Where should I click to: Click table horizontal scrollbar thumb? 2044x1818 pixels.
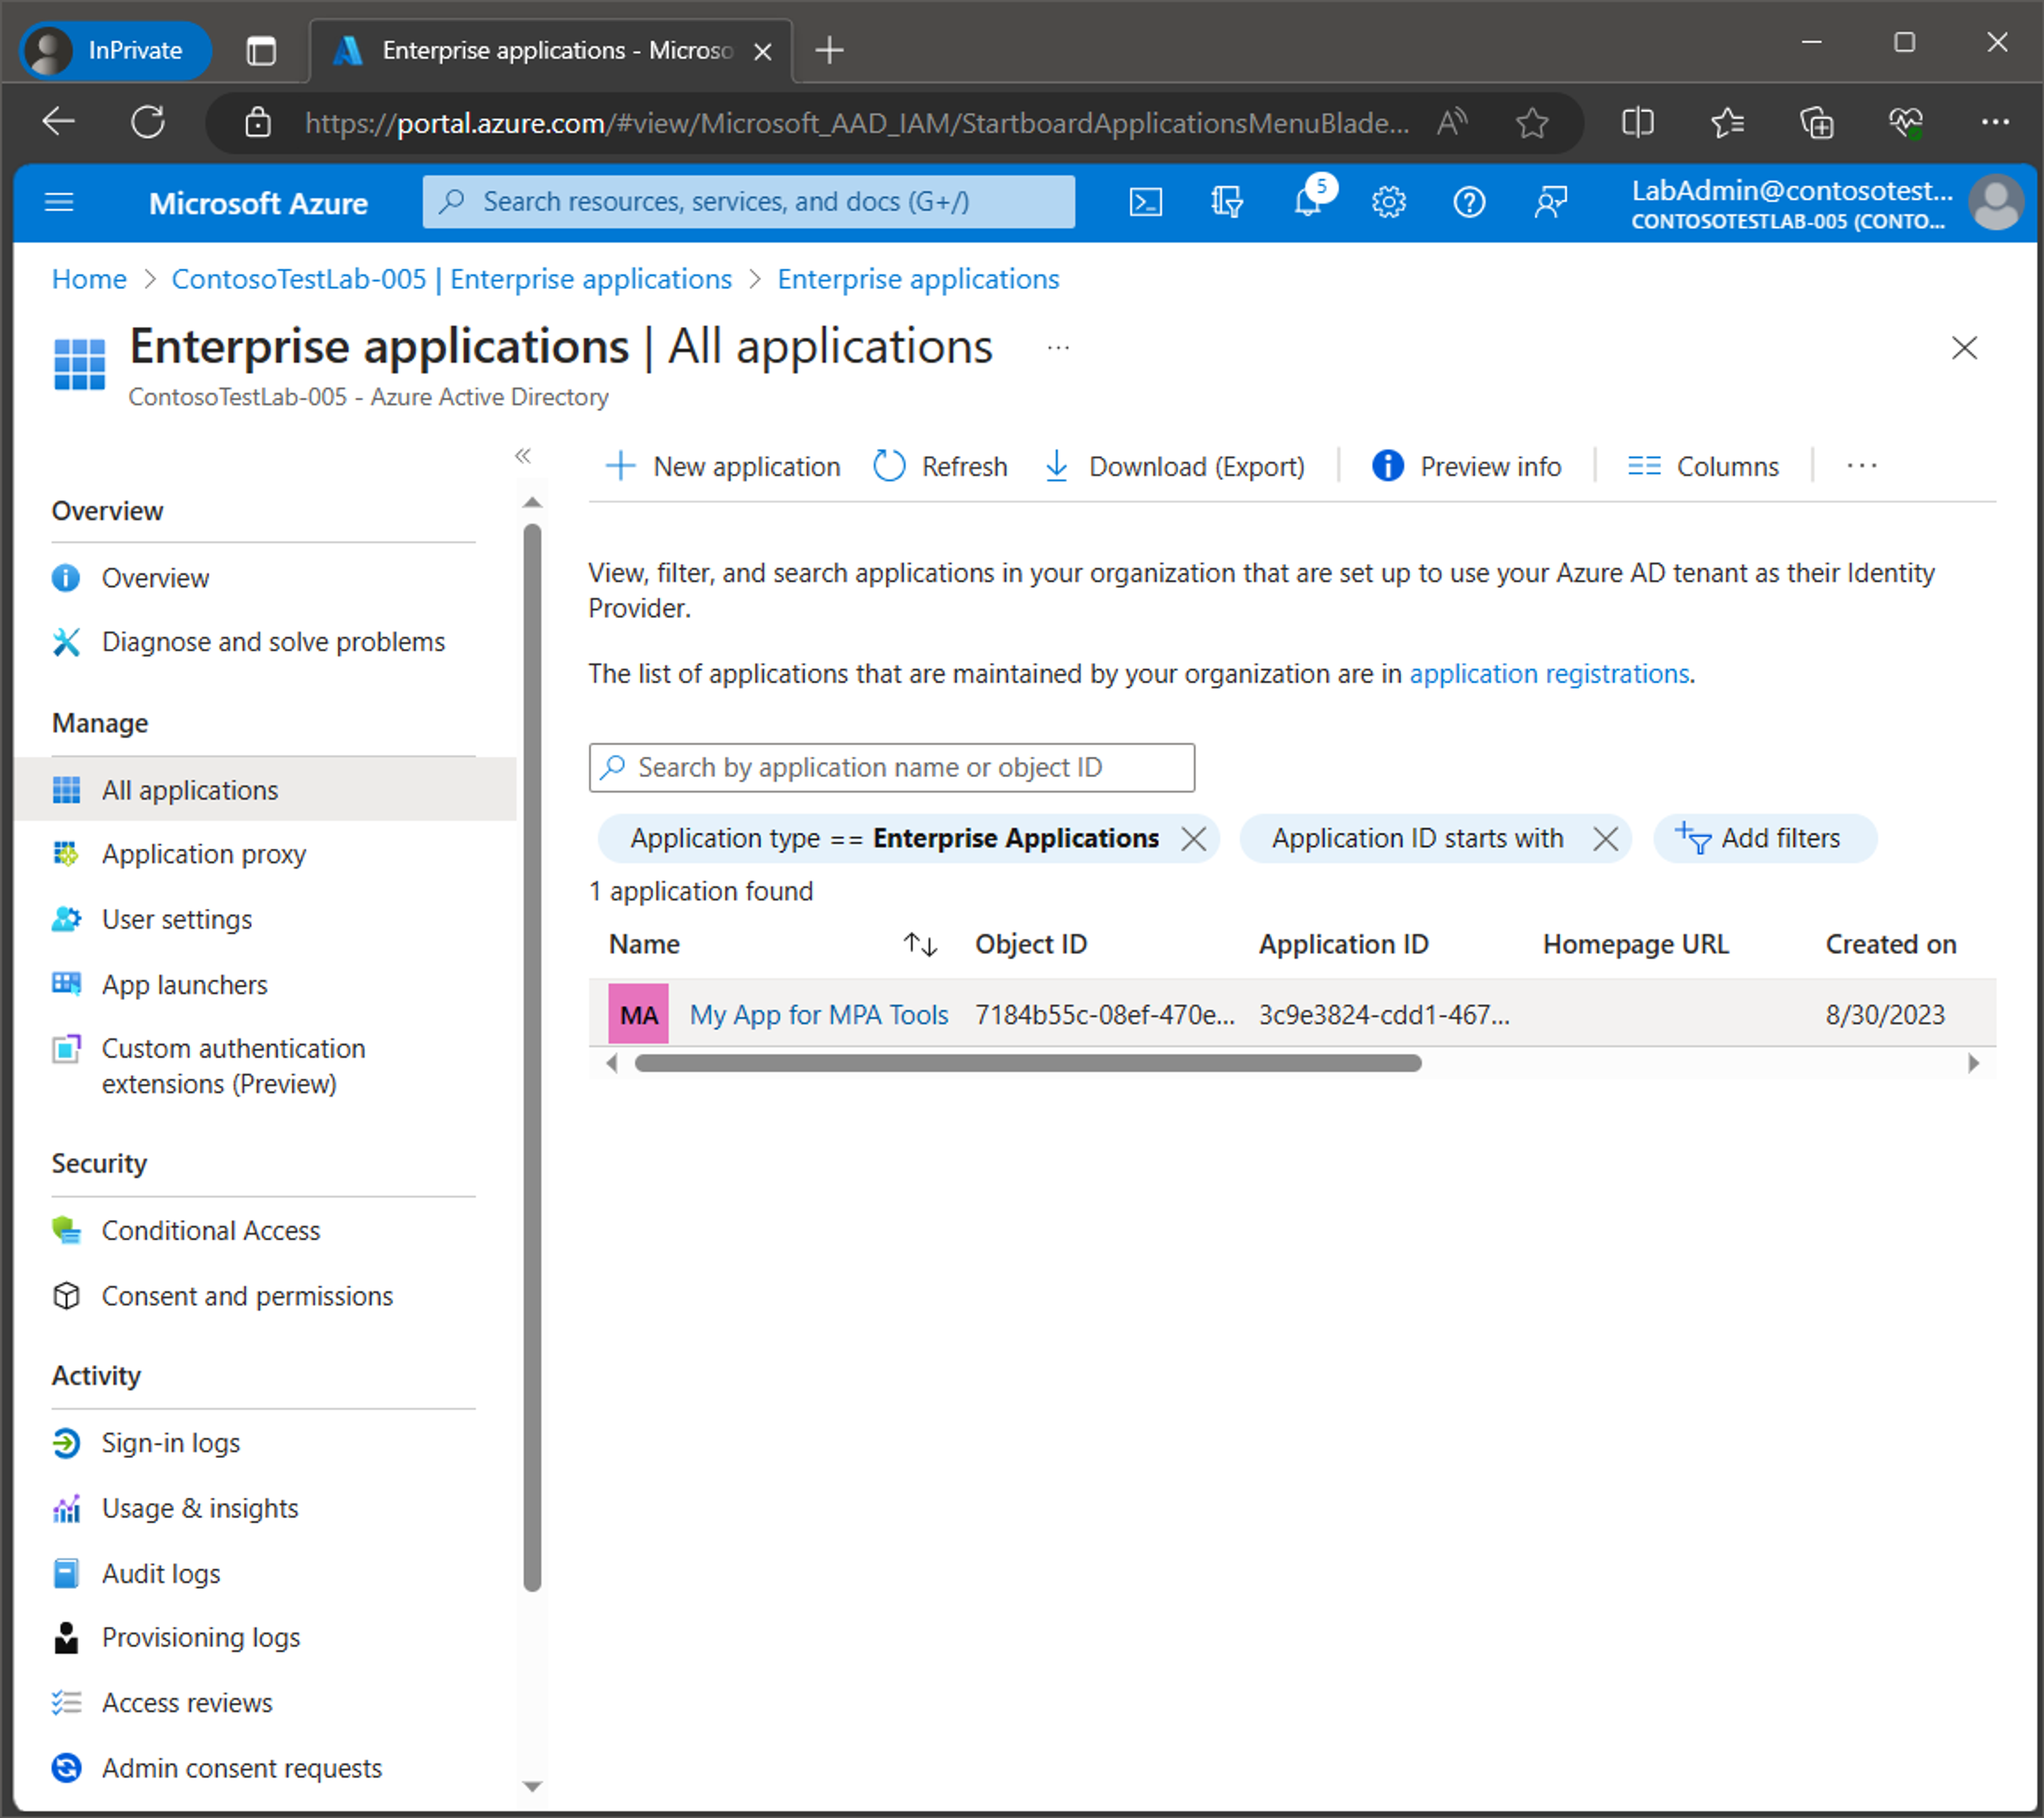click(1027, 1063)
